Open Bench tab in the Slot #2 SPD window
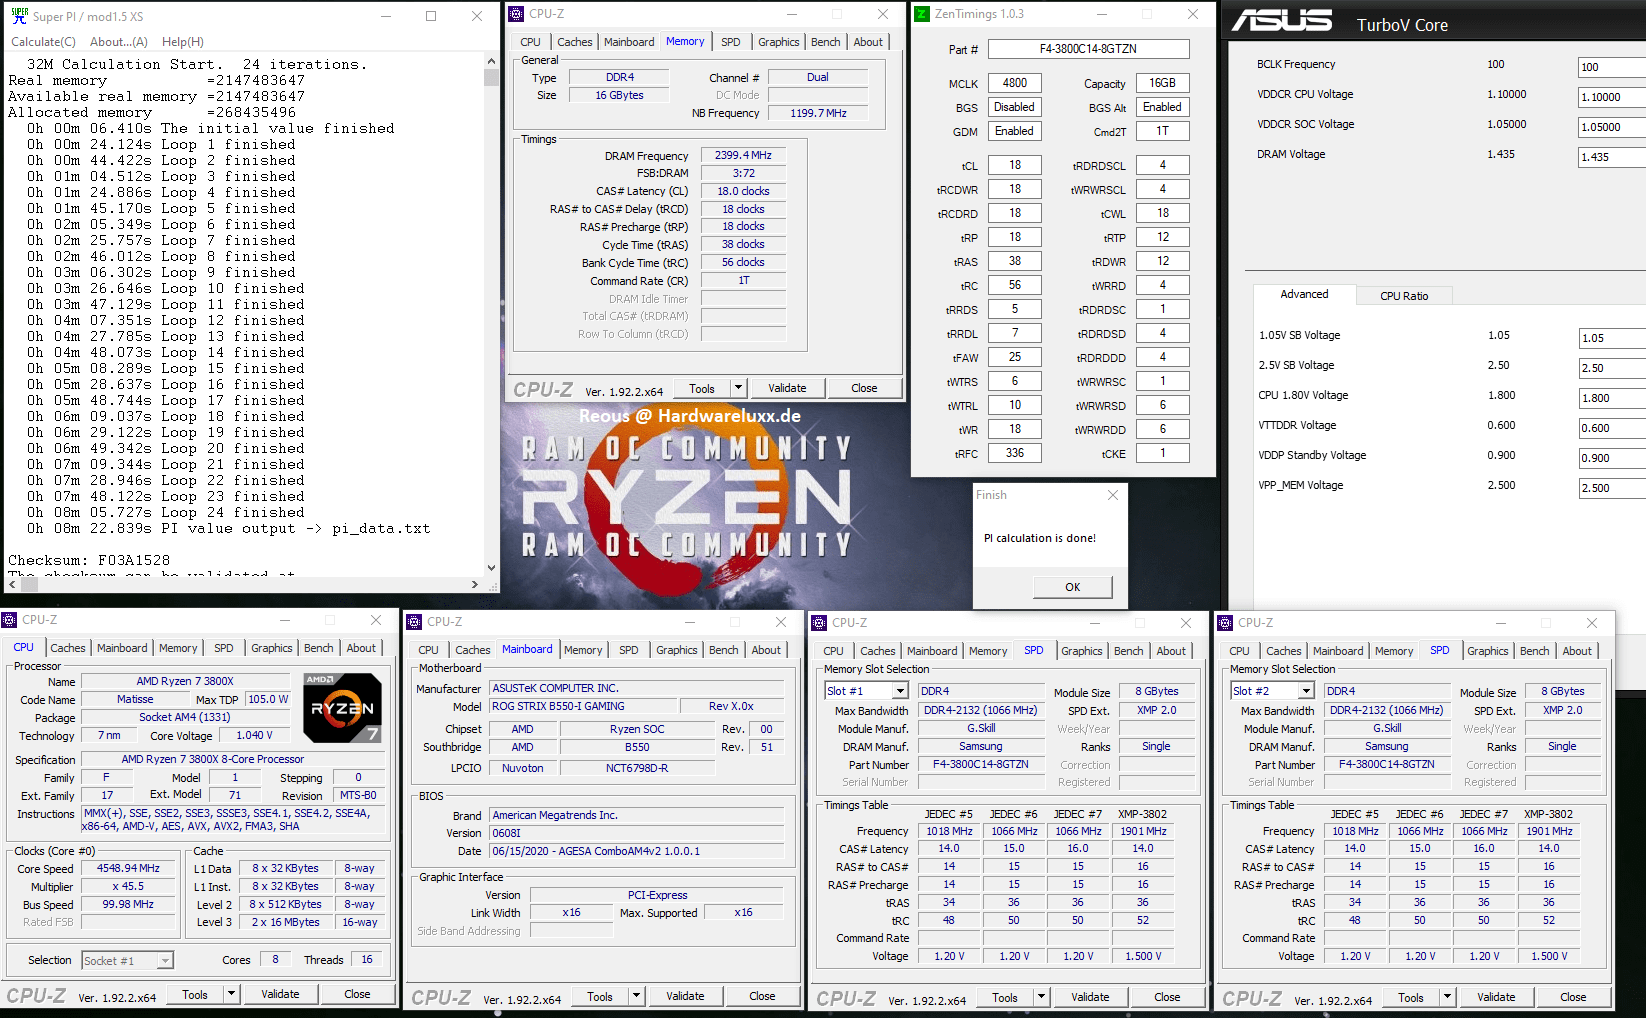1646x1018 pixels. coord(1534,651)
